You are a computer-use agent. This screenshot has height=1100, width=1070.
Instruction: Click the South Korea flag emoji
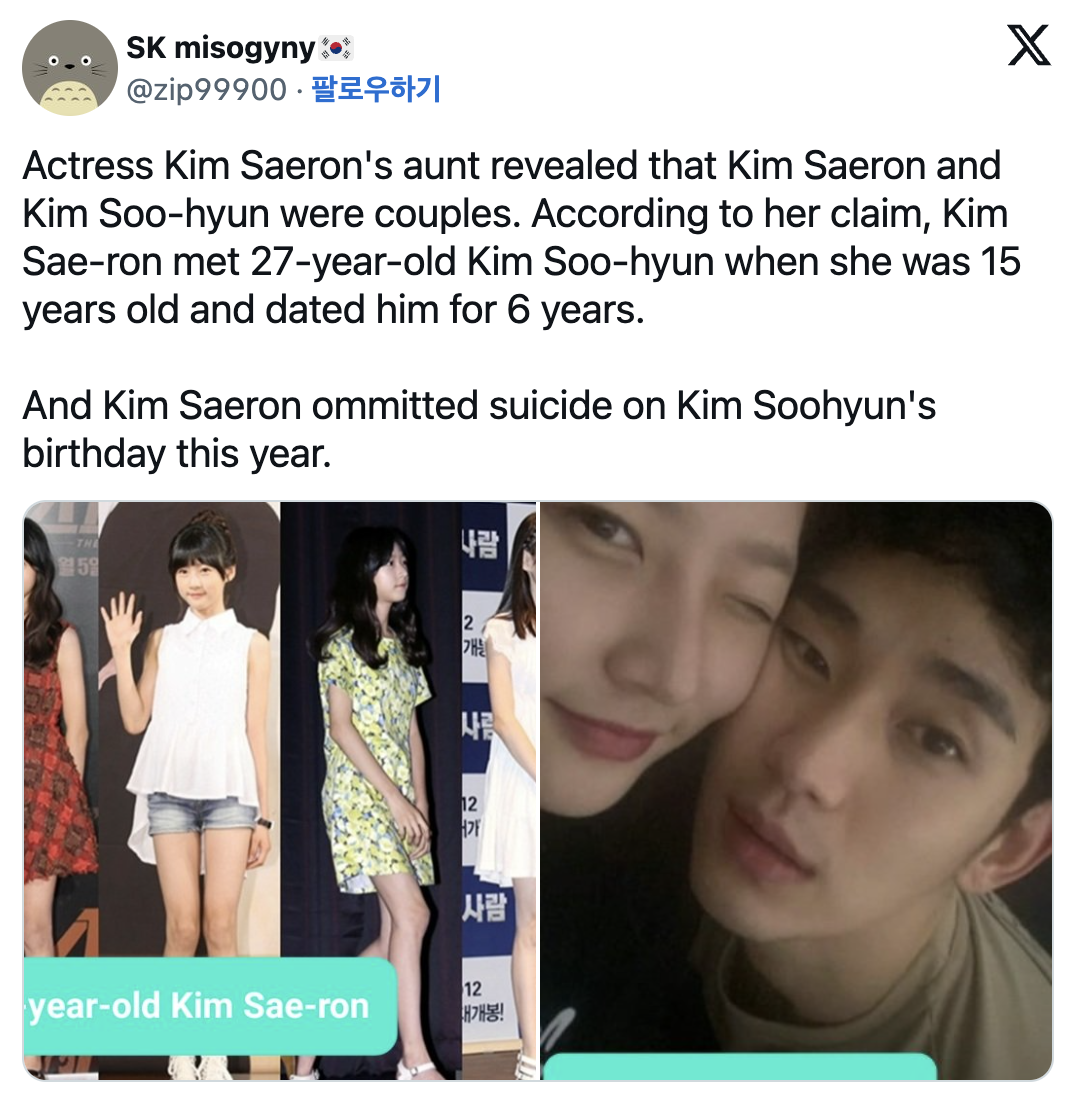pyautogui.click(x=336, y=48)
